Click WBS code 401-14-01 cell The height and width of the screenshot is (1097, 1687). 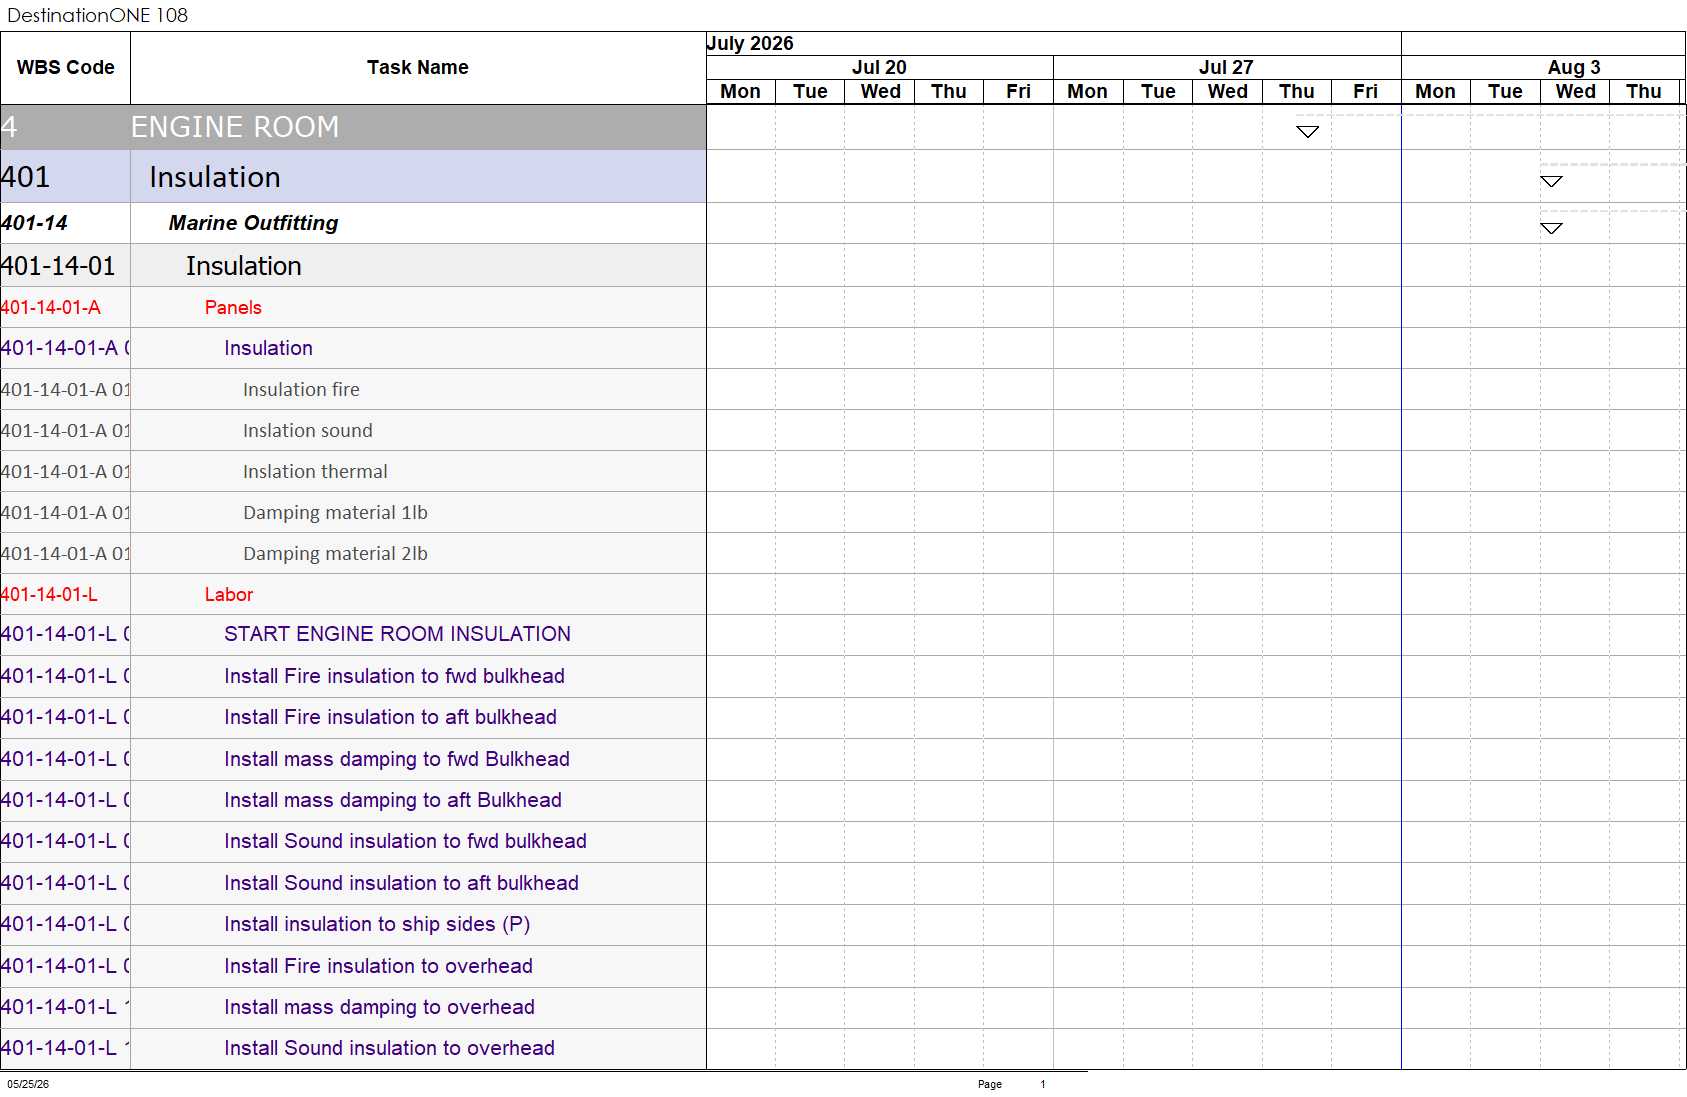point(65,266)
